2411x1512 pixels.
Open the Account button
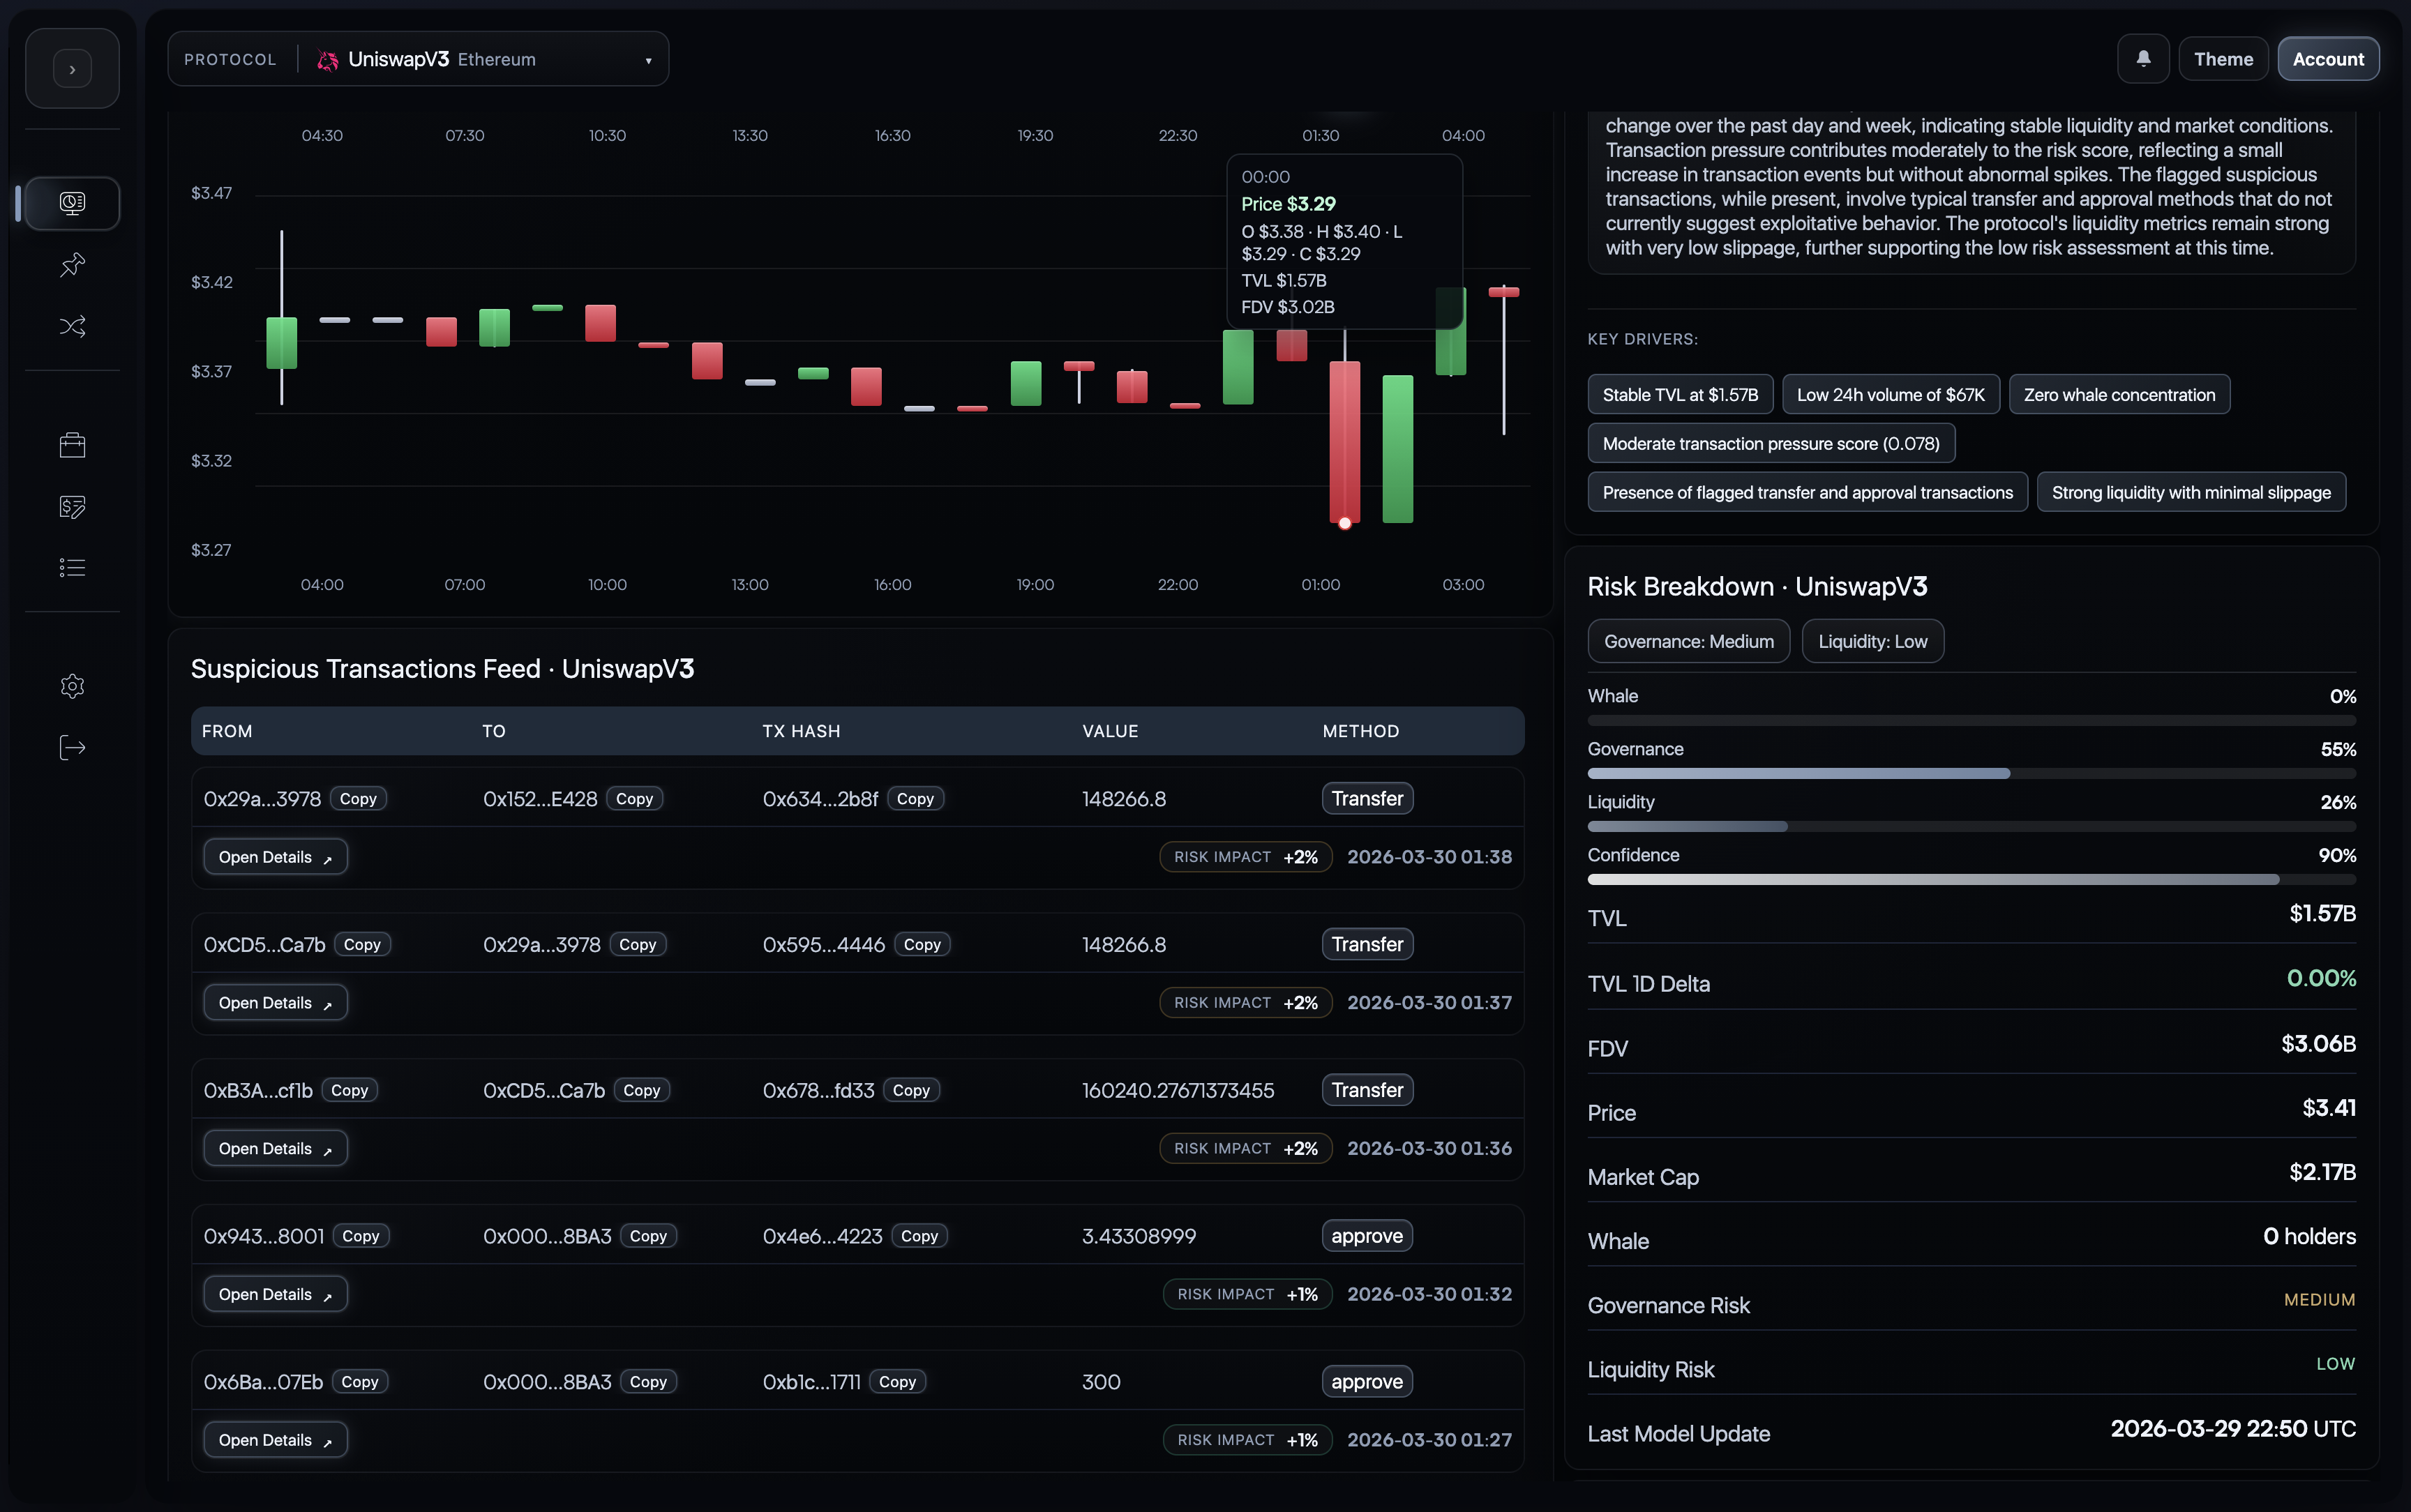tap(2328, 59)
